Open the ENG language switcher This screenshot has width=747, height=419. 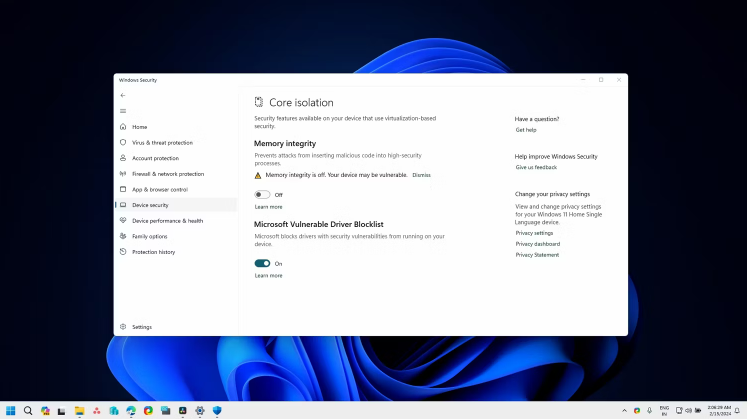point(664,411)
